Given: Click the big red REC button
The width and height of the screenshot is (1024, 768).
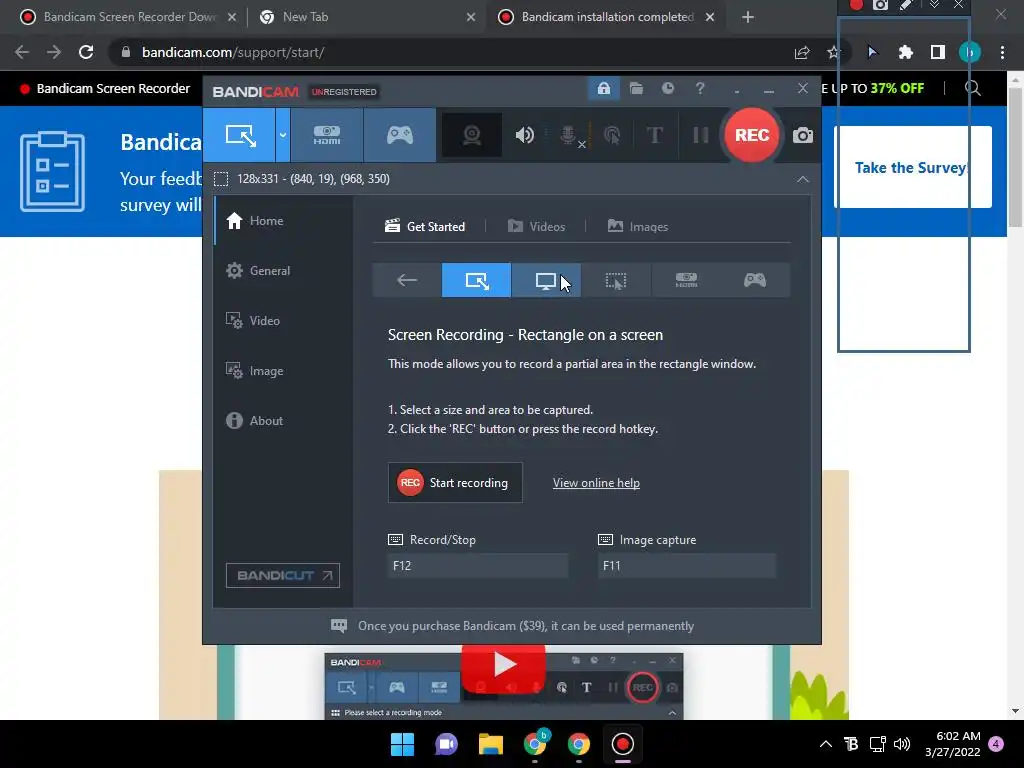Looking at the screenshot, I should [752, 135].
